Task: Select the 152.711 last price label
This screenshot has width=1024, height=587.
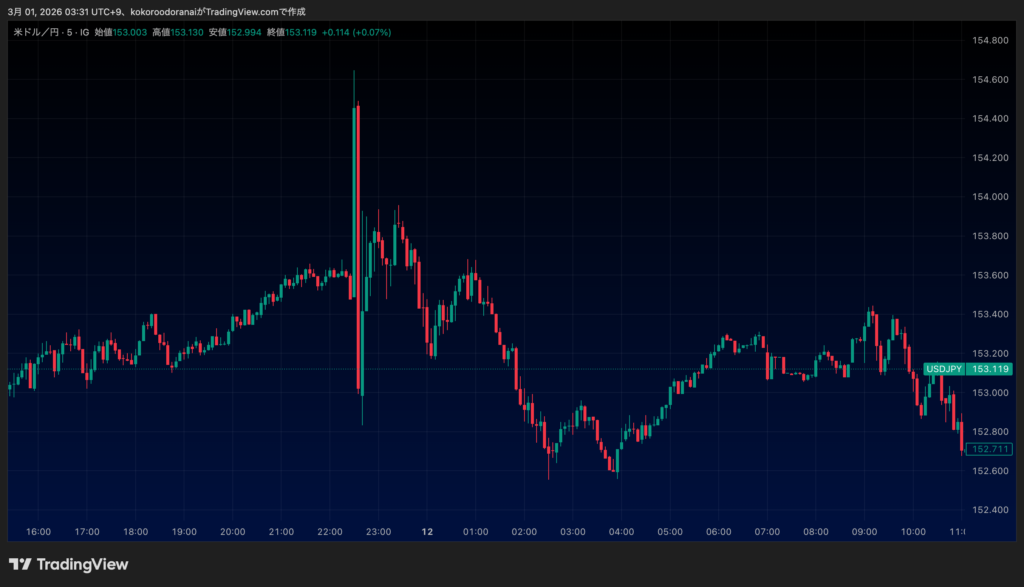Action: coord(989,449)
